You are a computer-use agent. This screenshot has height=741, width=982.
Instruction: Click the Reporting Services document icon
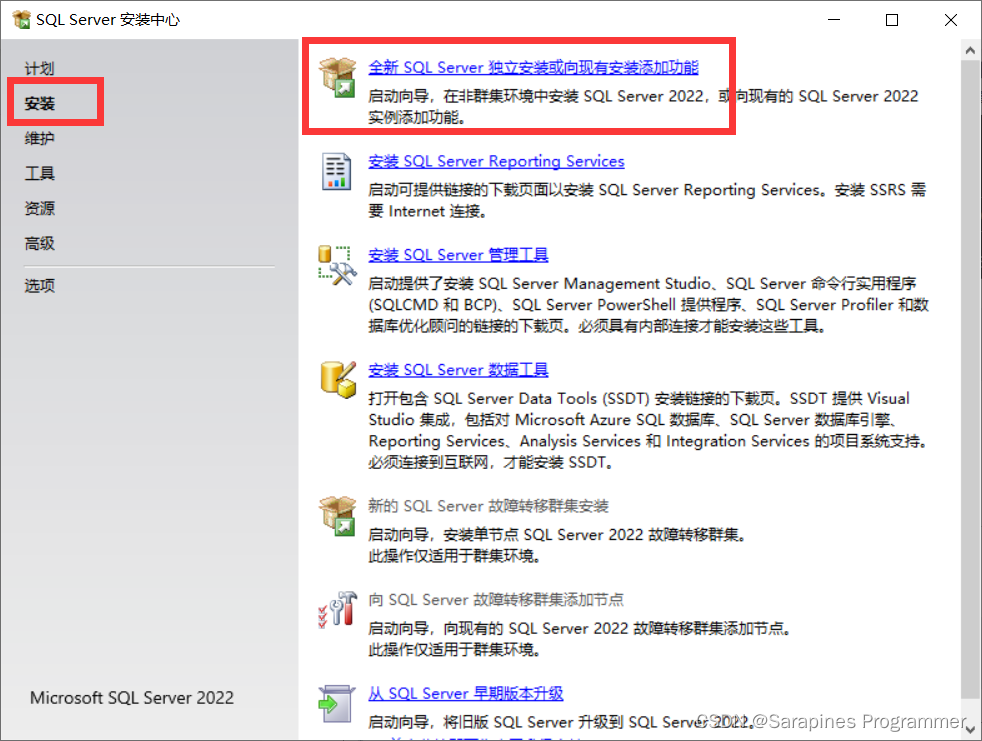click(x=336, y=171)
